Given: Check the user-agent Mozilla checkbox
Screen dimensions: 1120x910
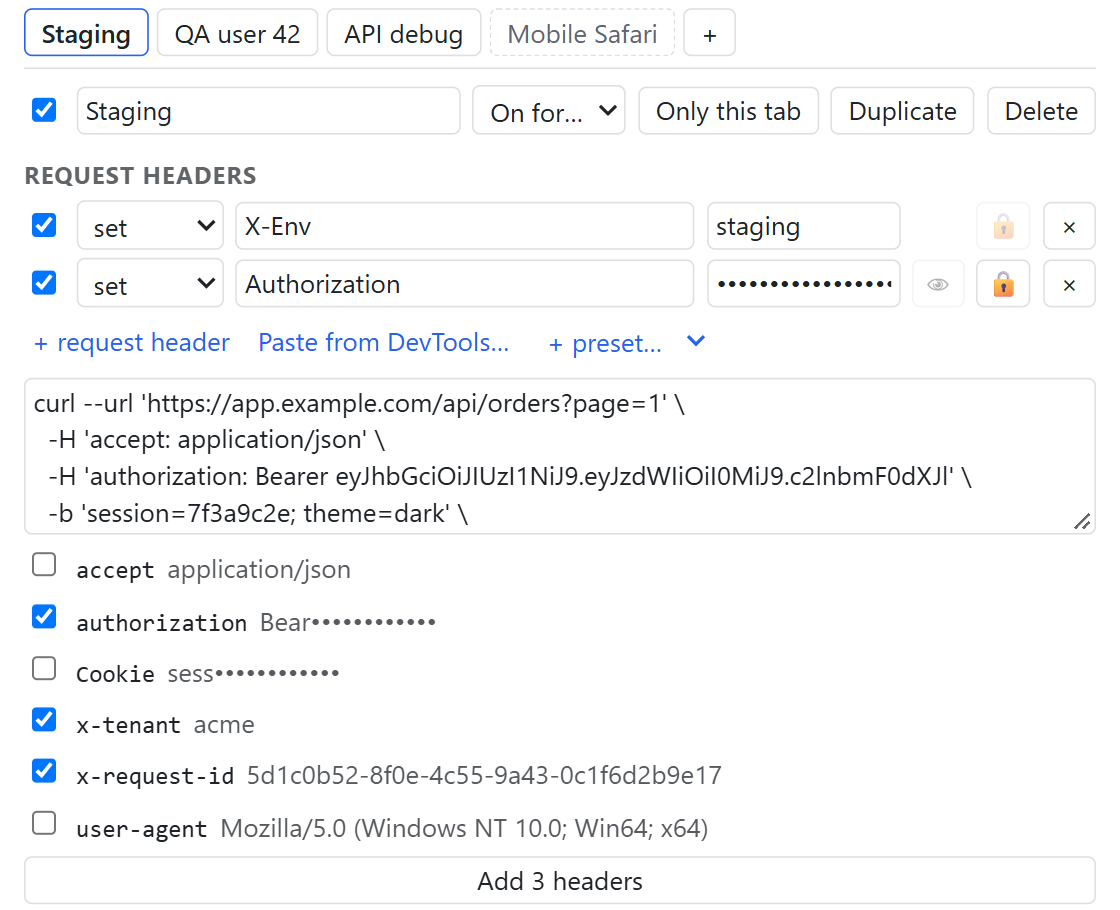Looking at the screenshot, I should click(44, 823).
